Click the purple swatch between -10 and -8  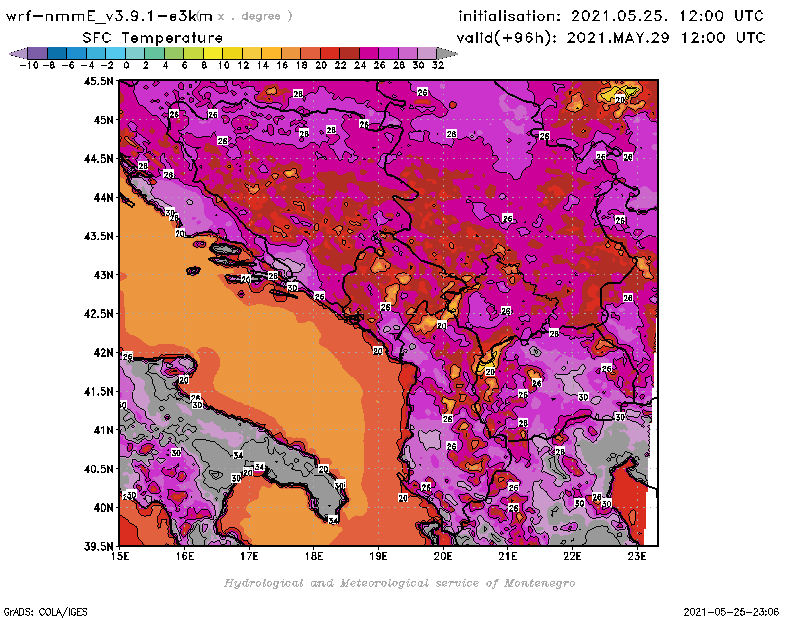click(x=36, y=52)
